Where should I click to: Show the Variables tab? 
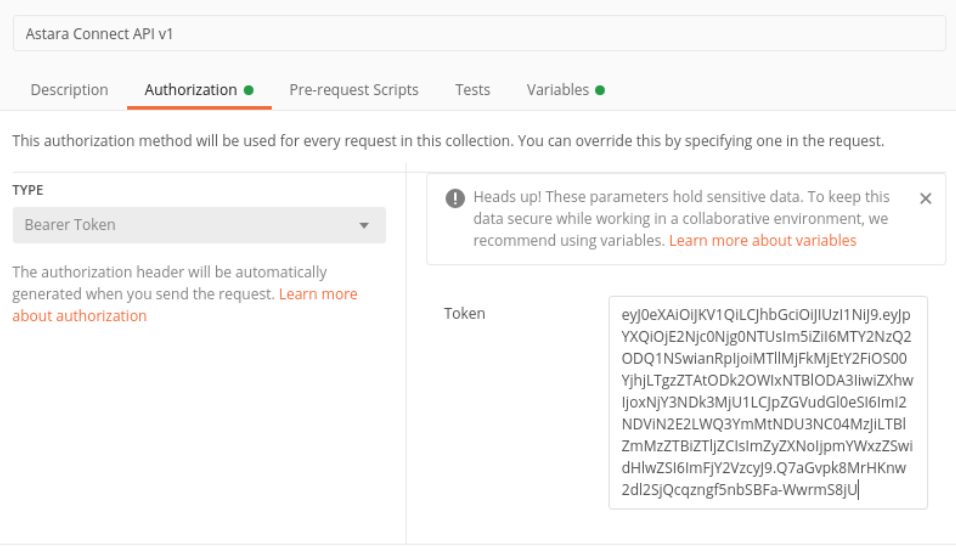(x=557, y=90)
